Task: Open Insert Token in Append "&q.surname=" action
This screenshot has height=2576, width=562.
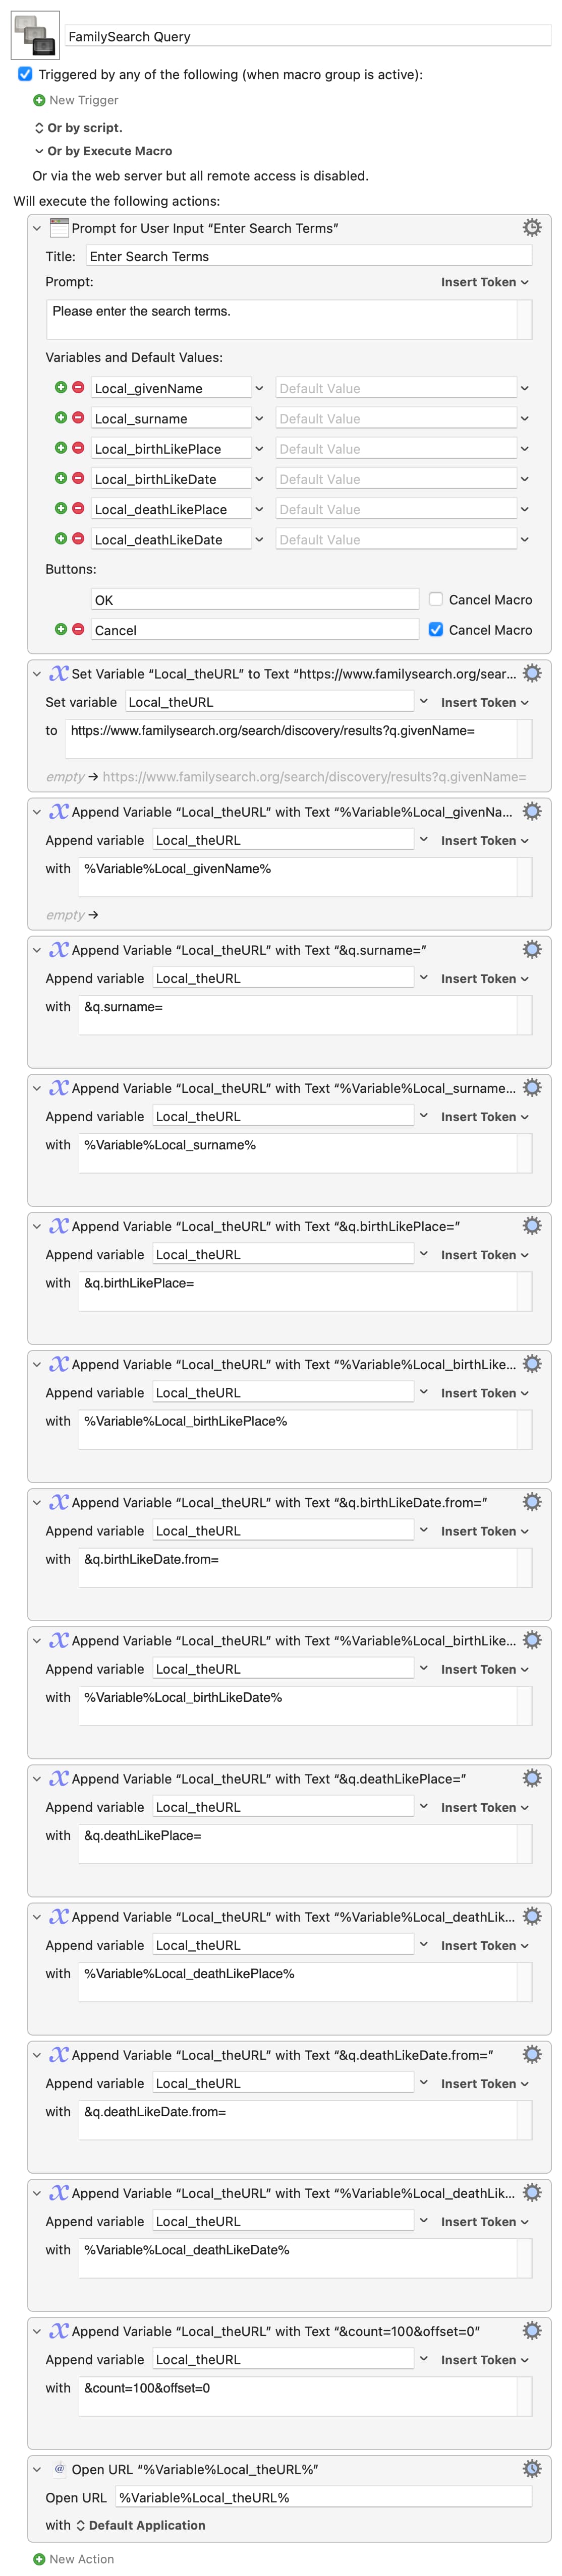Action: point(485,978)
